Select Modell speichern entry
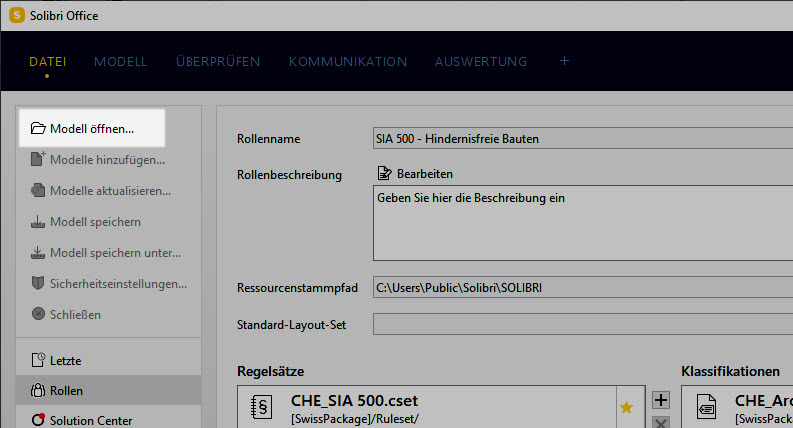This screenshot has height=428, width=793. (95, 222)
